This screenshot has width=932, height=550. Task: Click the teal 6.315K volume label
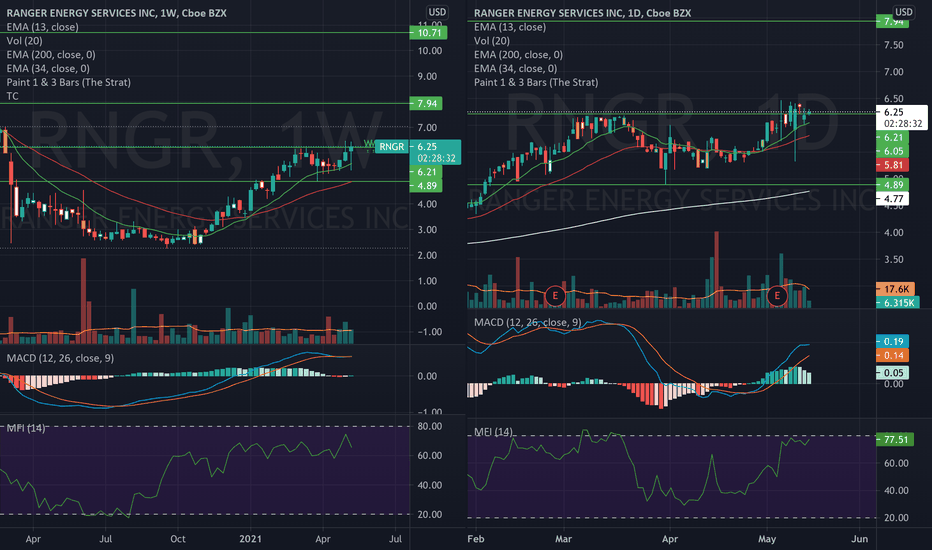[x=898, y=303]
